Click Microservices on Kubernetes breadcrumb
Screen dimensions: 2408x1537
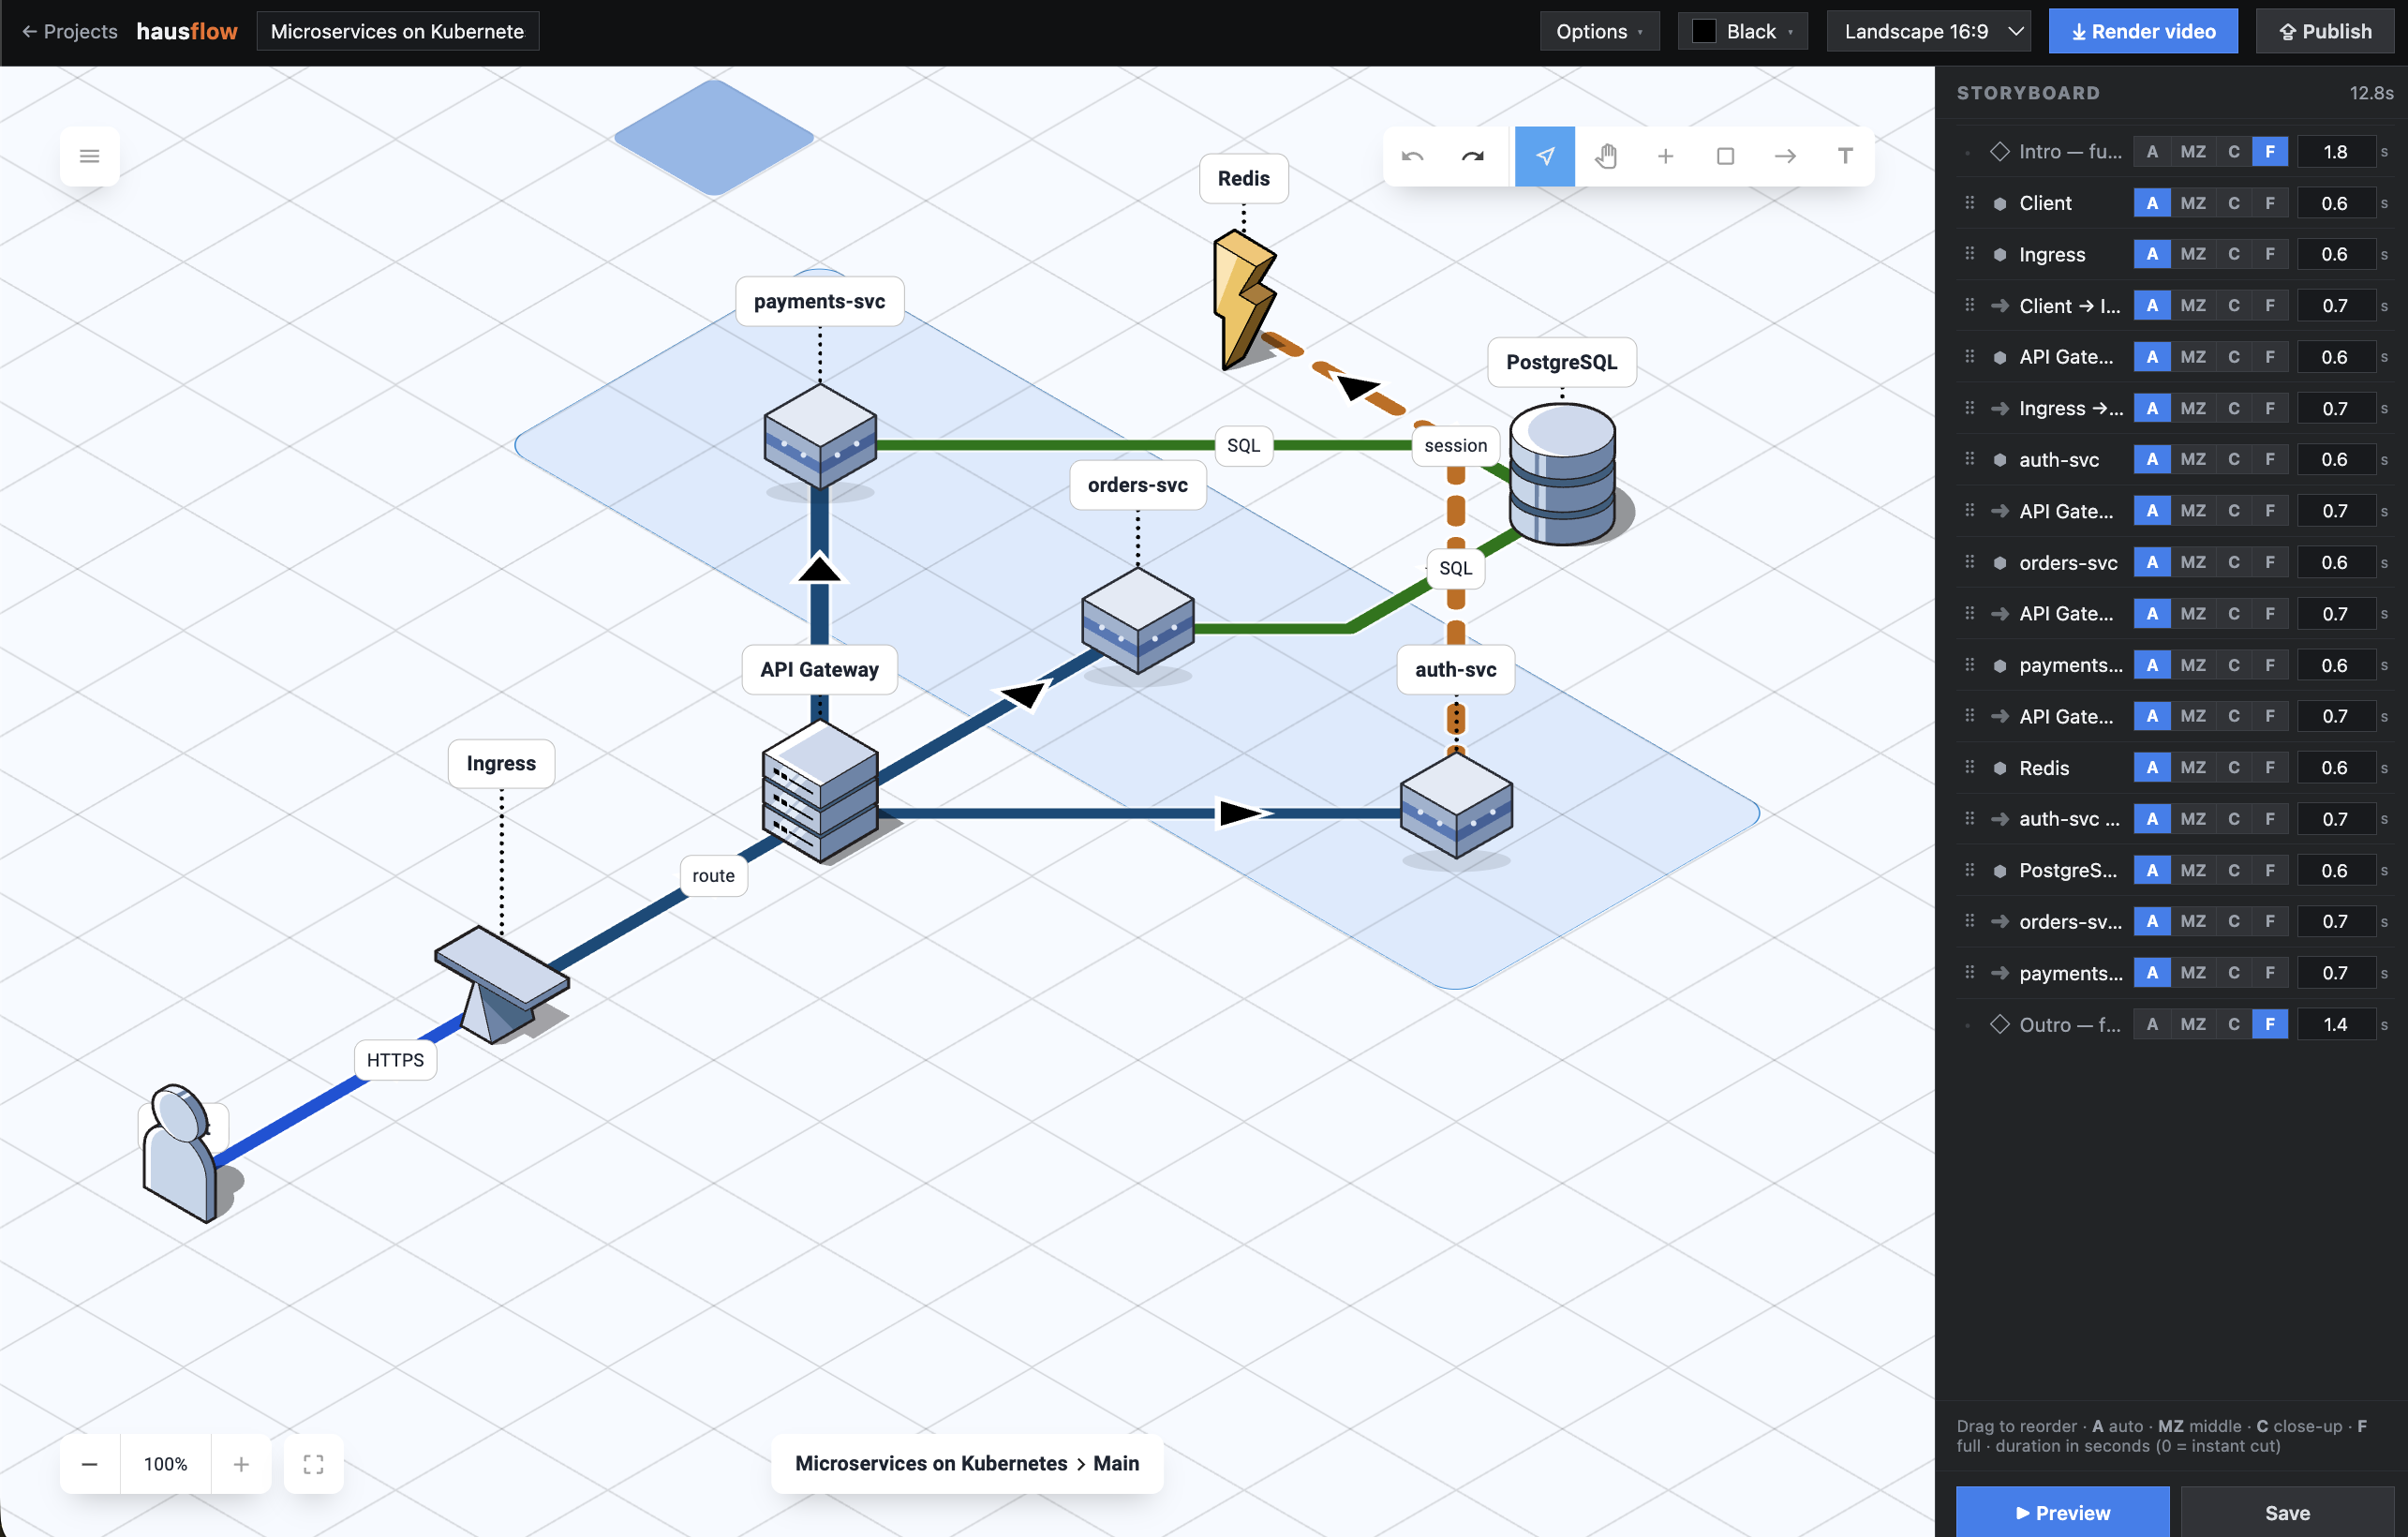931,1463
